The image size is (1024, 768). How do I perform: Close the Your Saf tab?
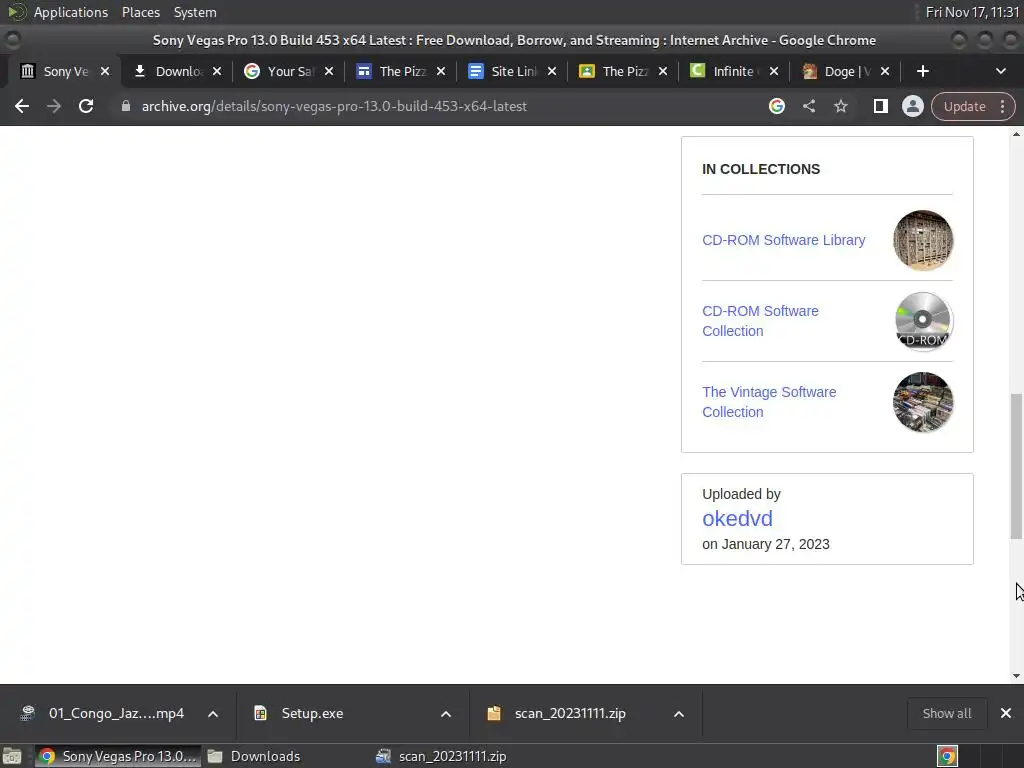(328, 71)
